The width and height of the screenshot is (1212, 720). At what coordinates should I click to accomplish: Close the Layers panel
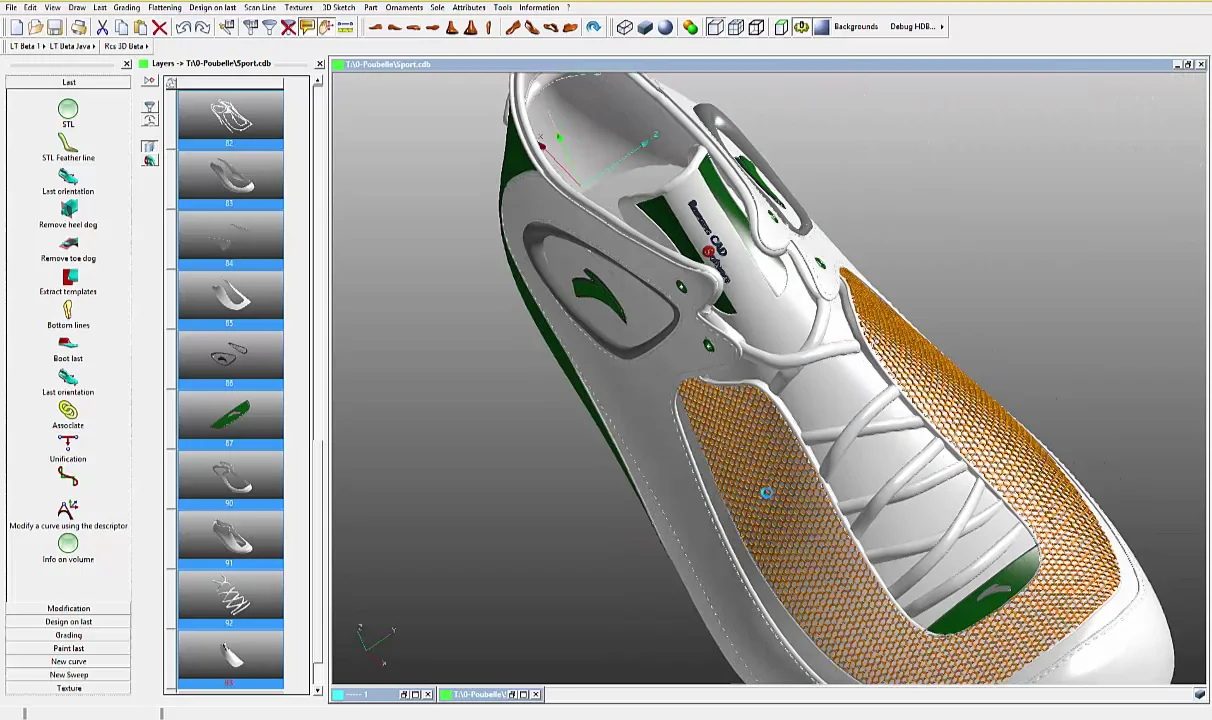click(319, 64)
